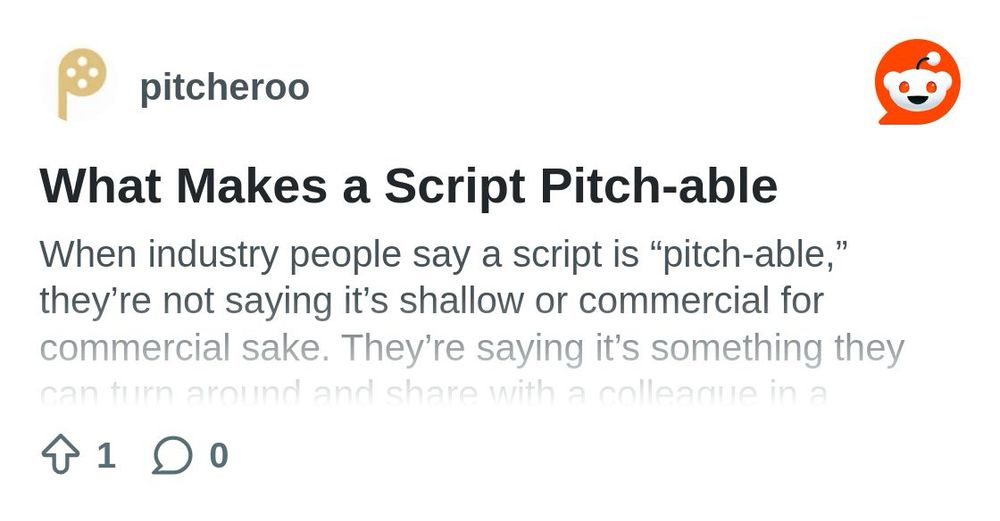
Task: Click the body line starting When industry people
Action: tap(445, 254)
